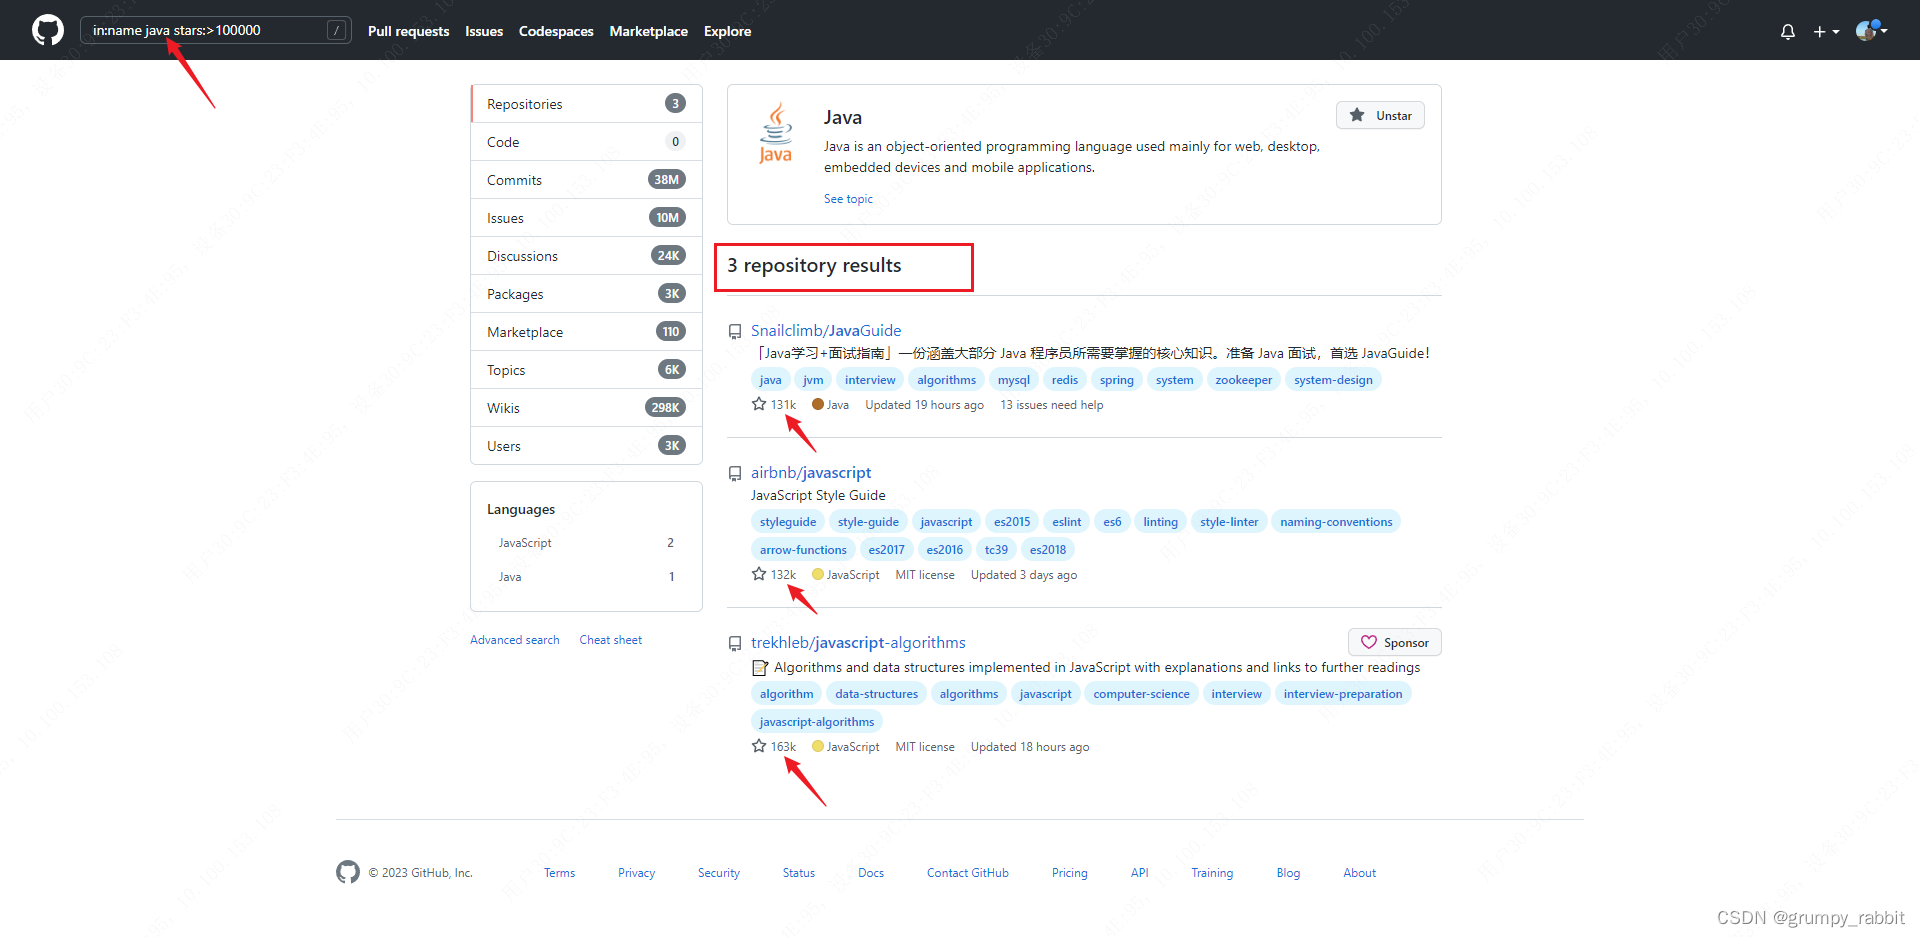Click the notifications bell icon

tap(1788, 31)
